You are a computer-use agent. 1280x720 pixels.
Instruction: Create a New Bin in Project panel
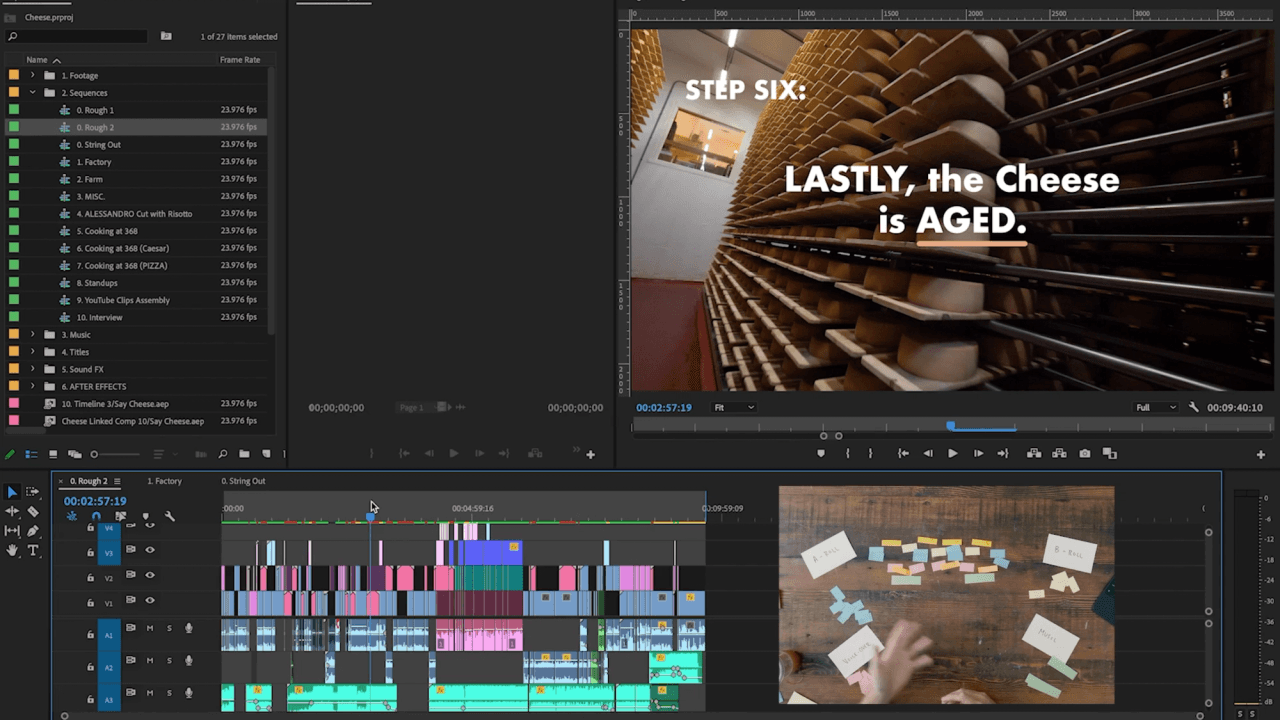244,454
